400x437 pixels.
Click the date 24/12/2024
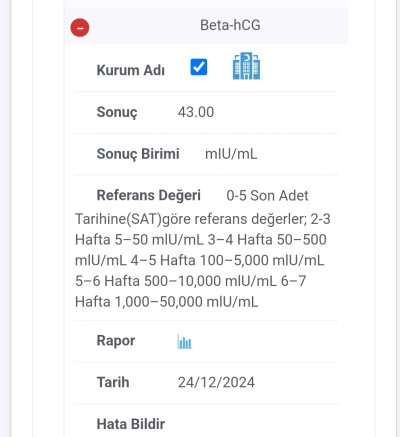(216, 382)
